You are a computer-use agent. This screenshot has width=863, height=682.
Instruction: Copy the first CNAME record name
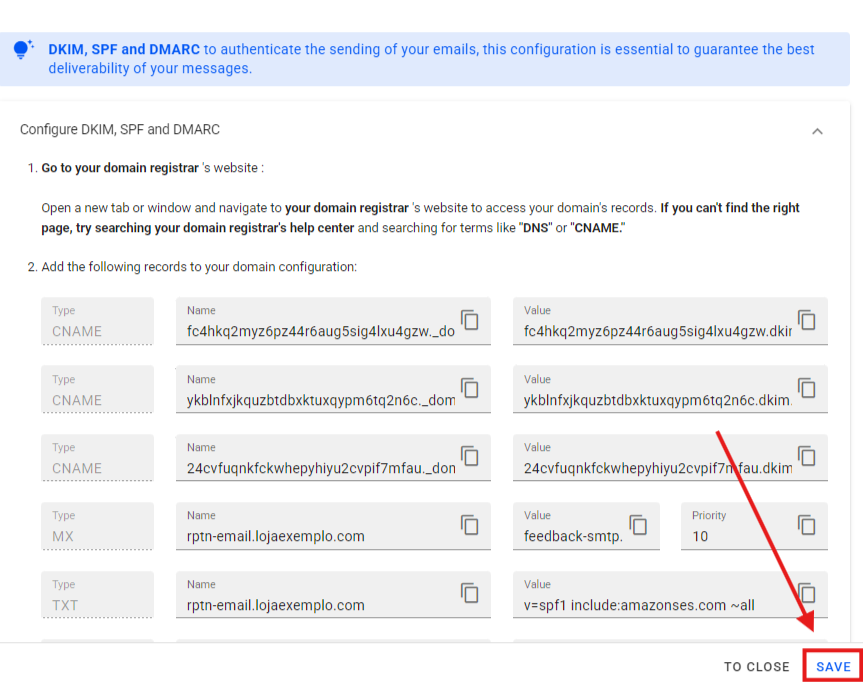[469, 320]
